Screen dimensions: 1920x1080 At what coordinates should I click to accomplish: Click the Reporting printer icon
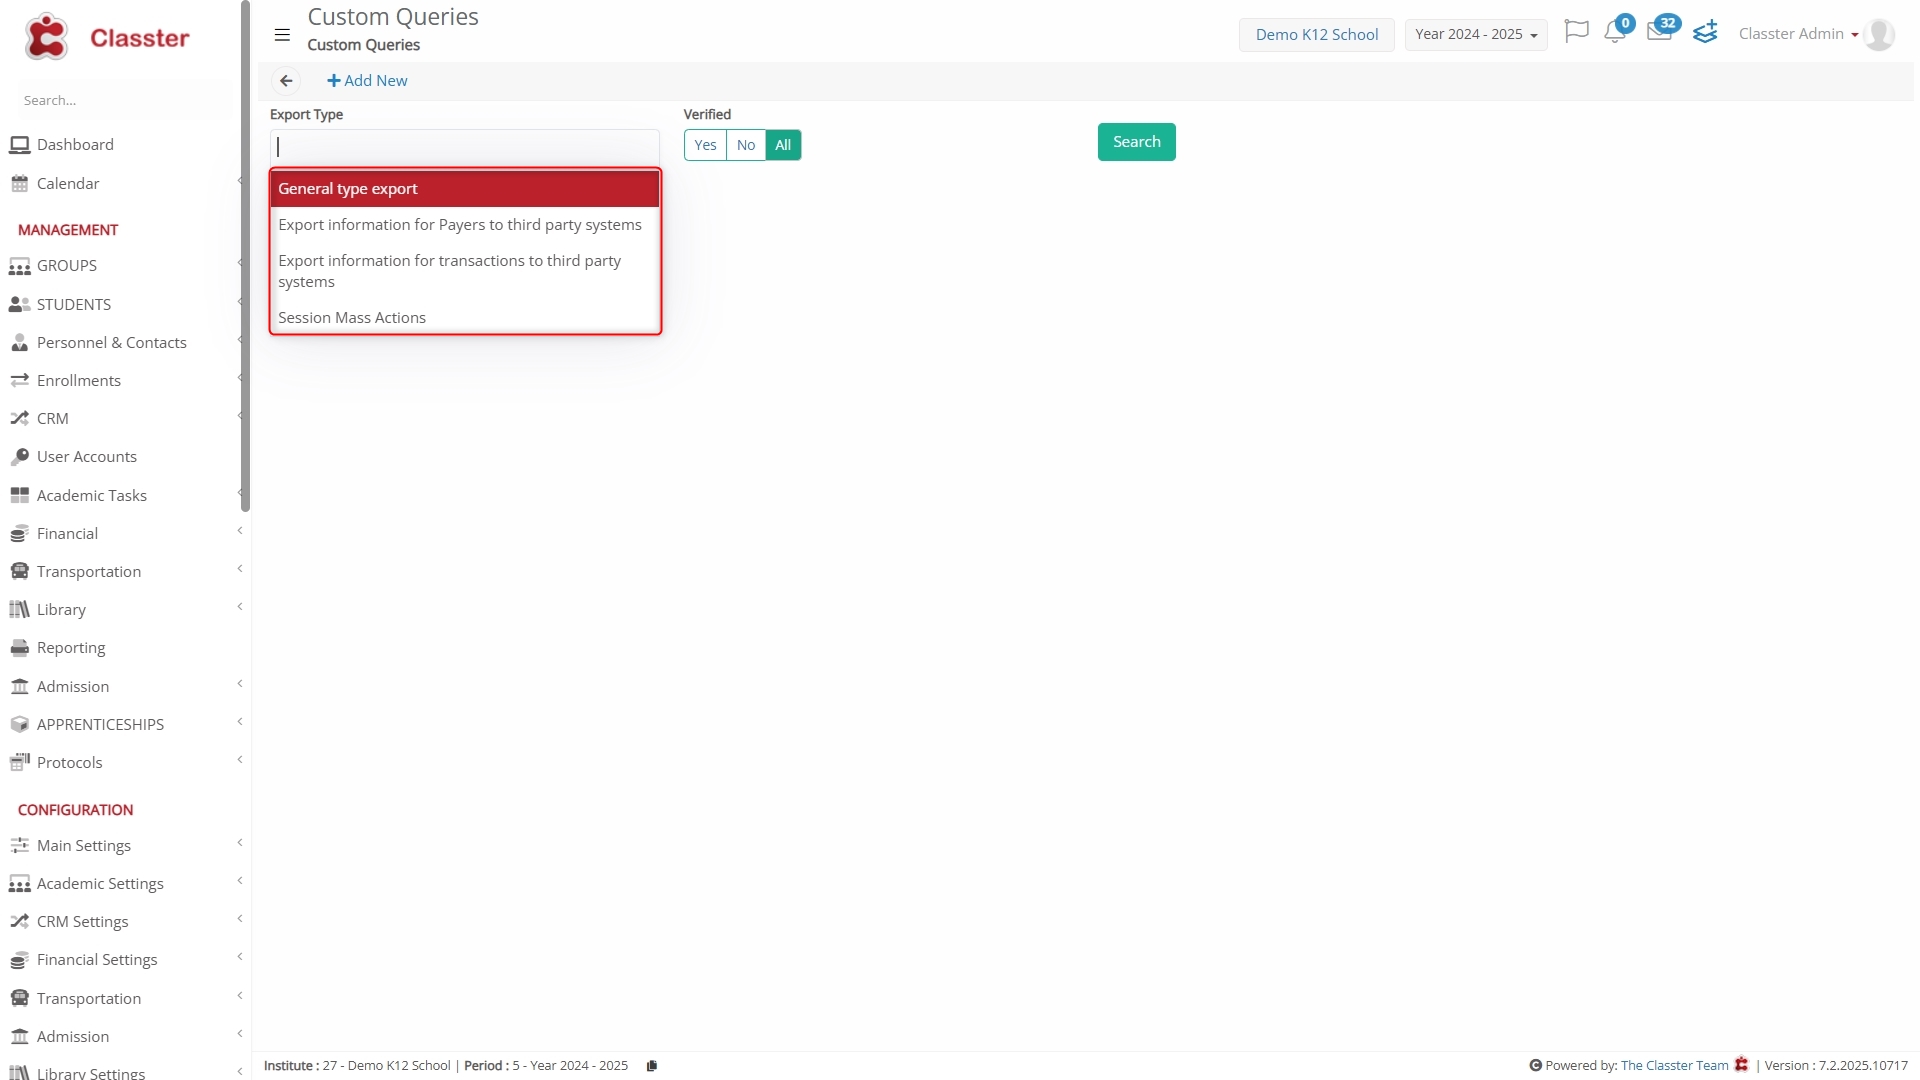click(x=19, y=648)
